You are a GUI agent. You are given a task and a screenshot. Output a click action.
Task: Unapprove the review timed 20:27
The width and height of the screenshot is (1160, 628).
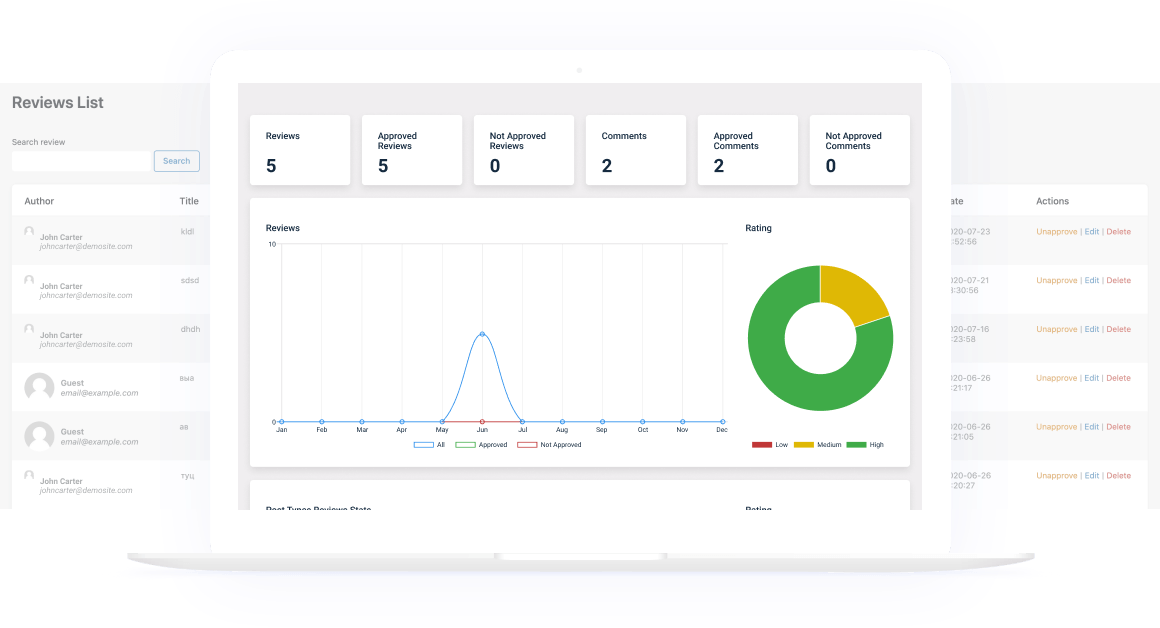pyautogui.click(x=1056, y=476)
